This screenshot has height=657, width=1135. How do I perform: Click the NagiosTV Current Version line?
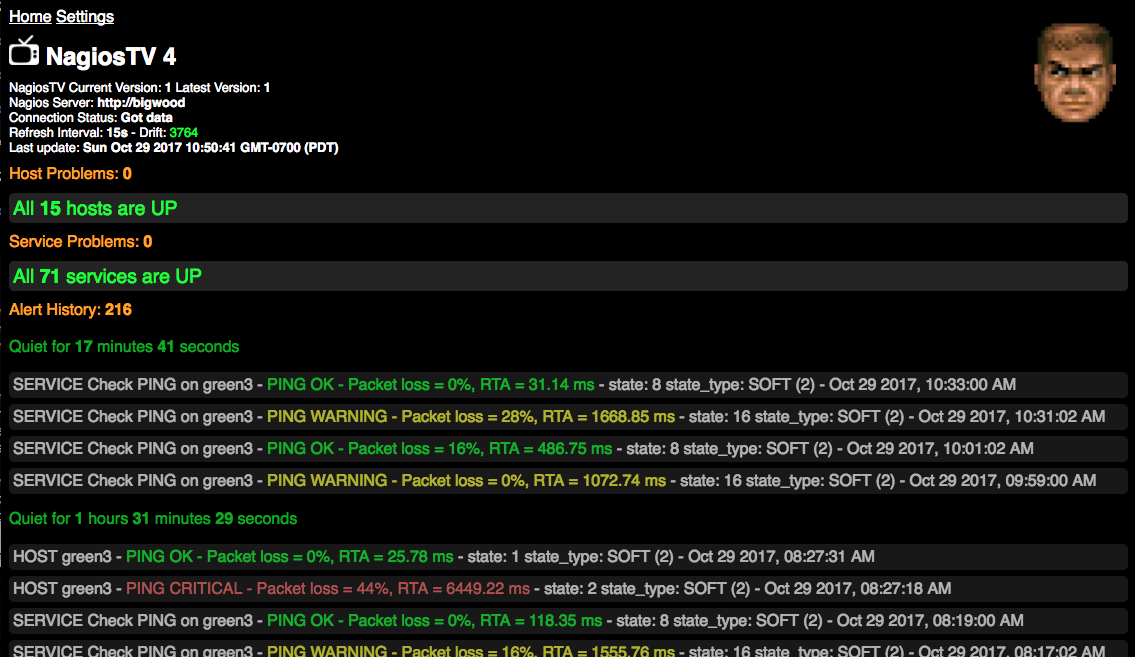click(x=139, y=88)
